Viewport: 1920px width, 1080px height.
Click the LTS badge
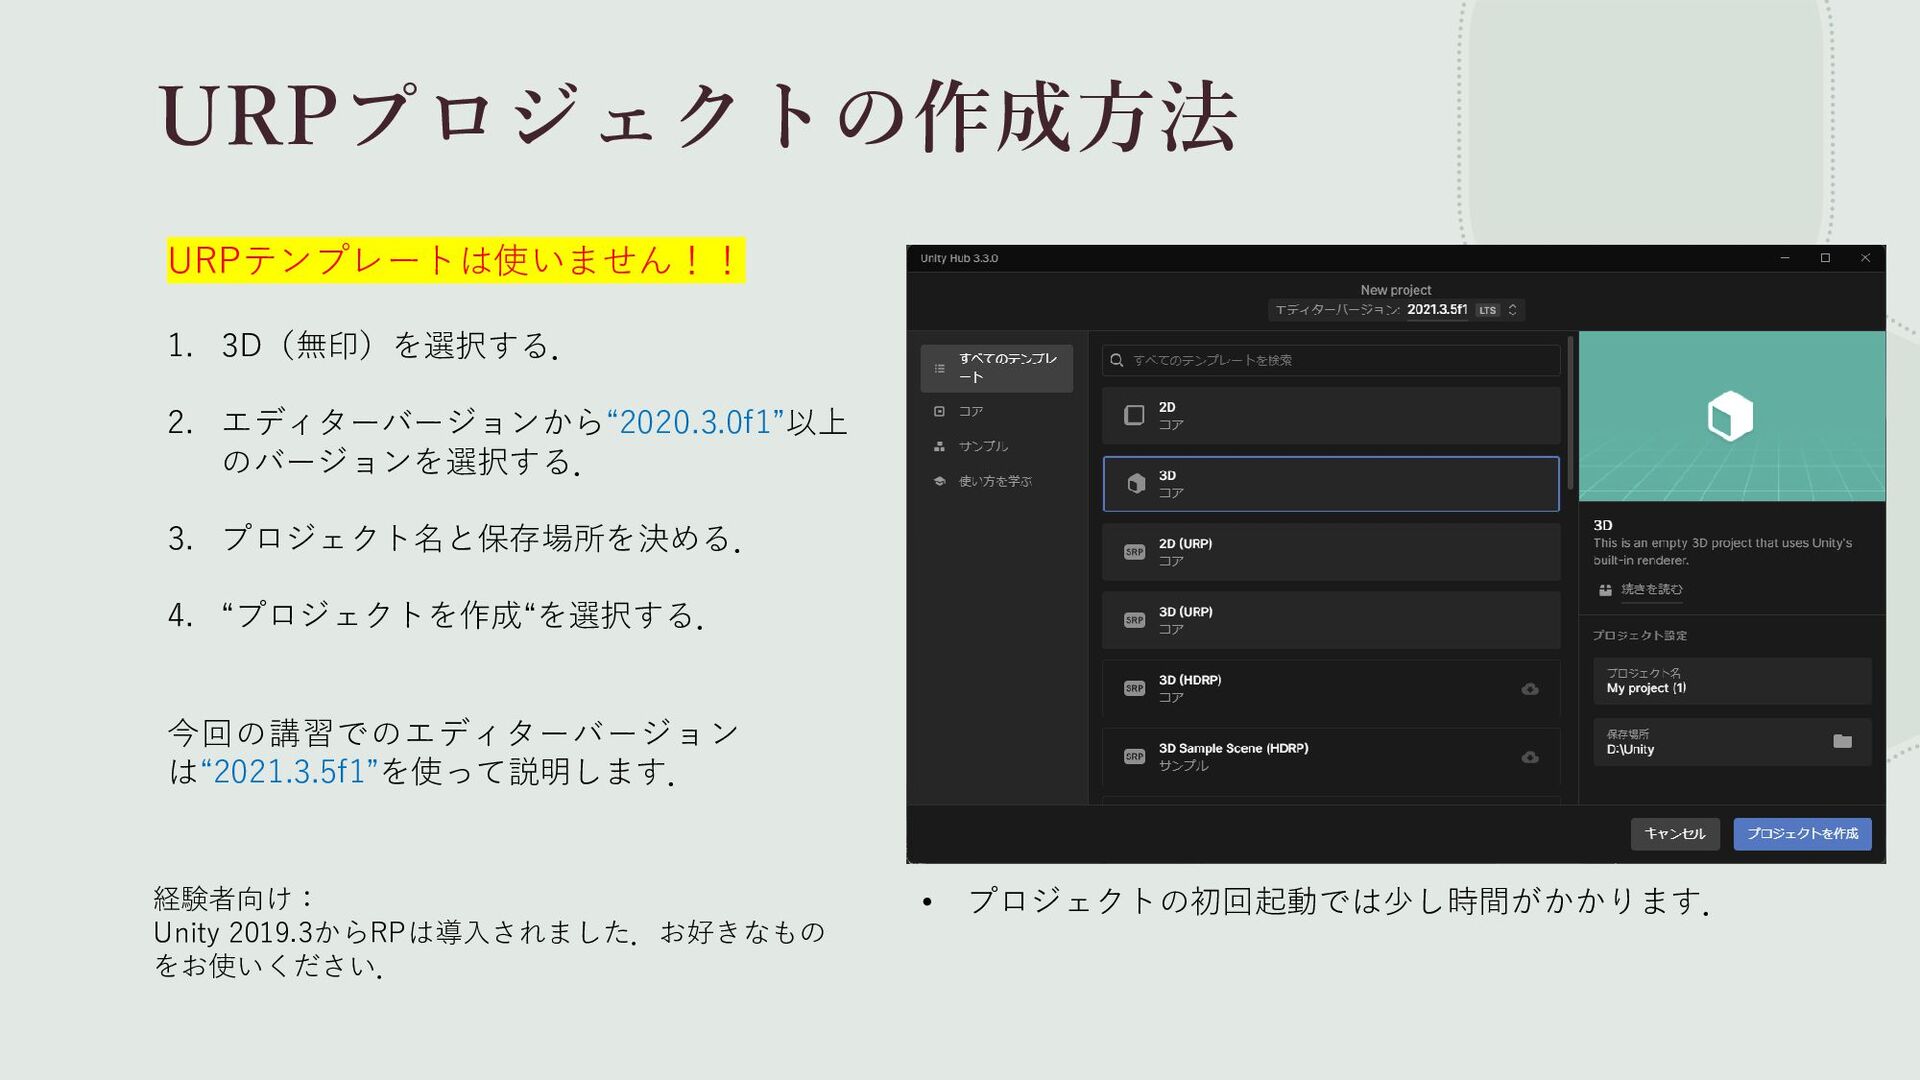pos(1488,310)
